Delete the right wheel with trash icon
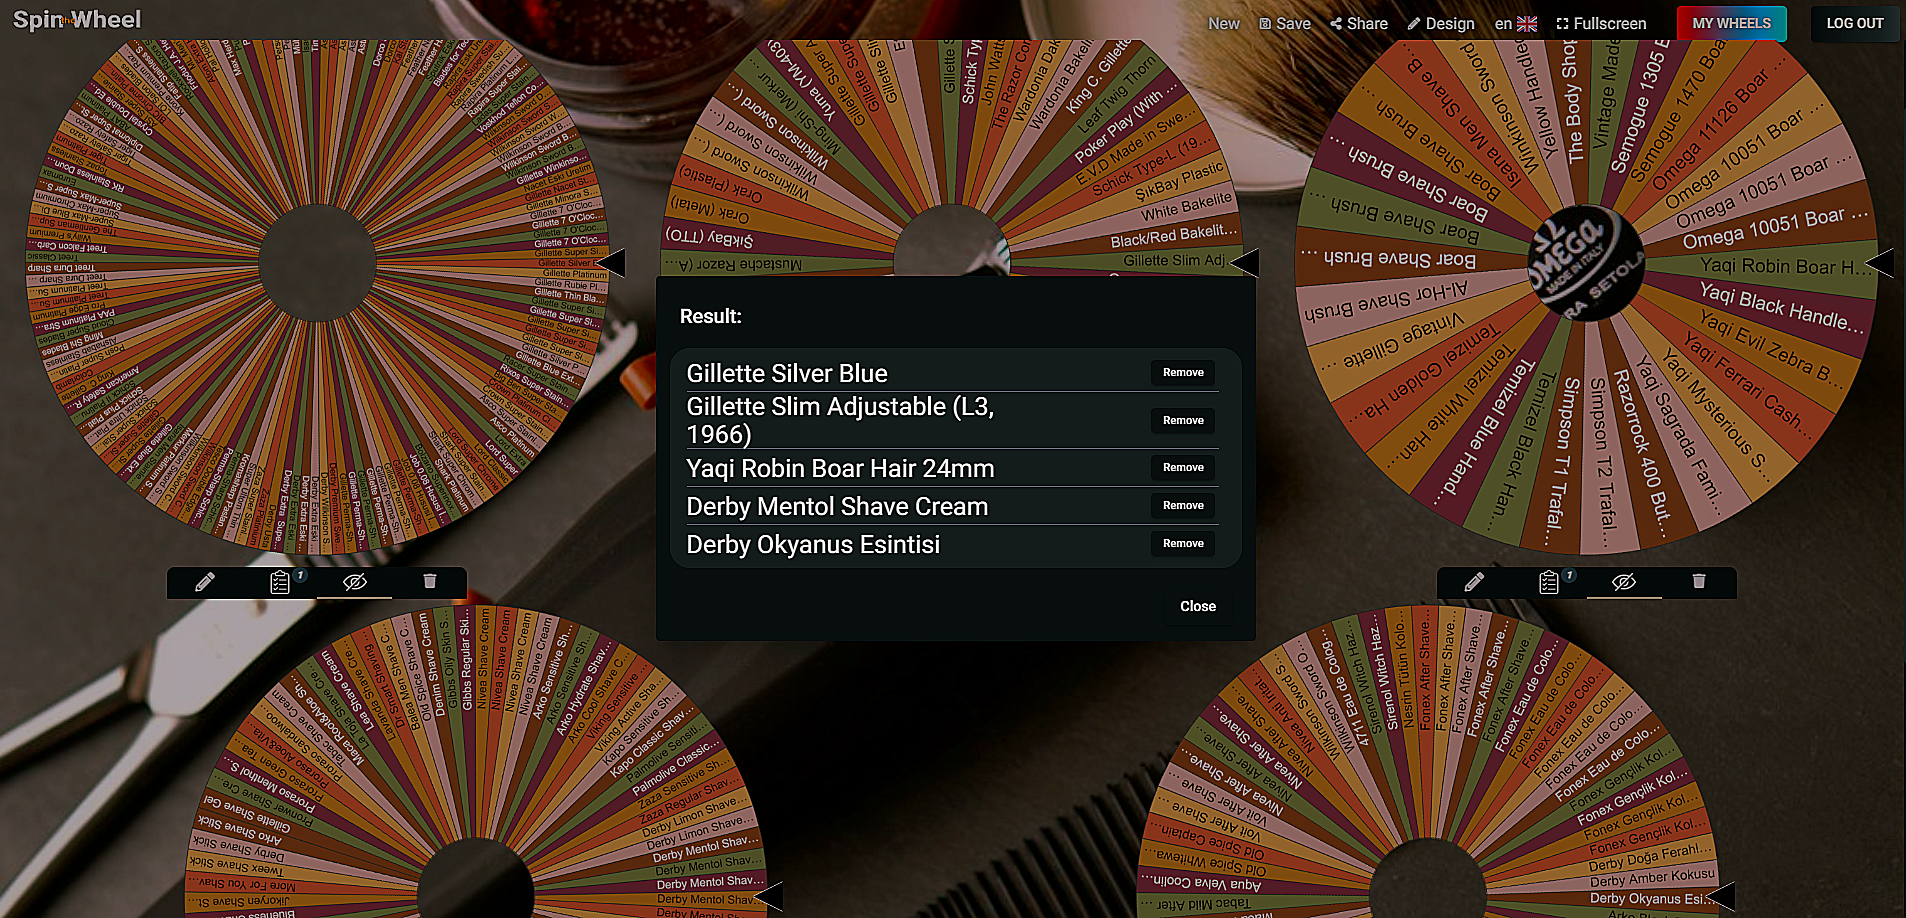1906x918 pixels. (x=1699, y=581)
